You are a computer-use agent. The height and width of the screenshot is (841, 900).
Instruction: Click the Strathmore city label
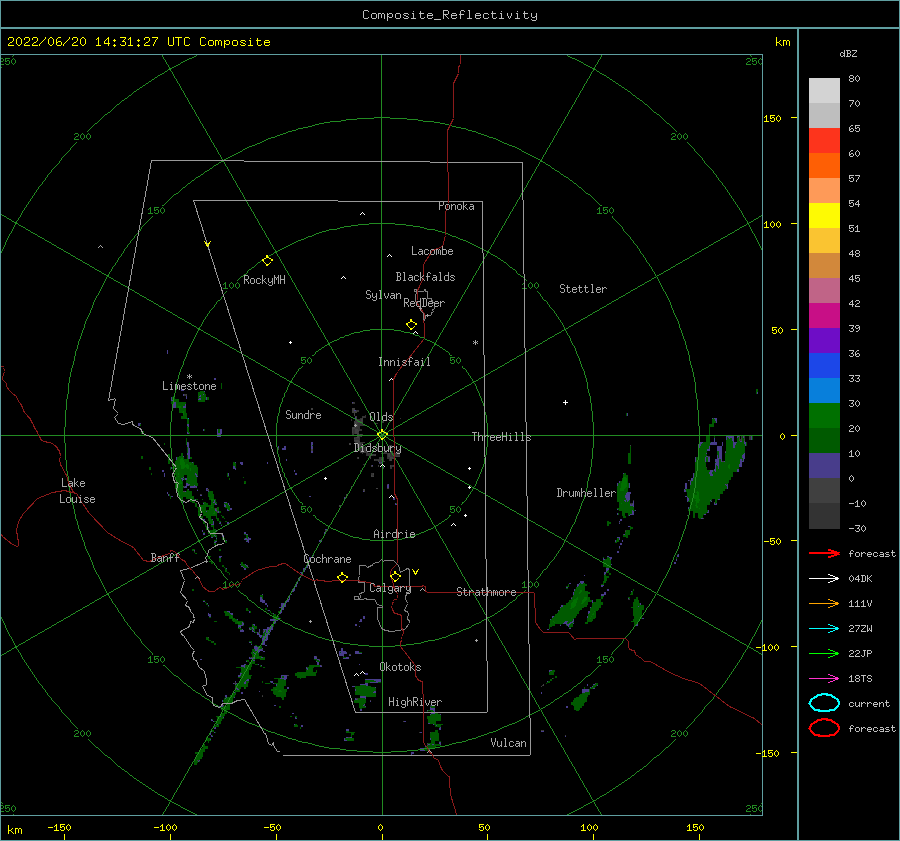click(486, 592)
